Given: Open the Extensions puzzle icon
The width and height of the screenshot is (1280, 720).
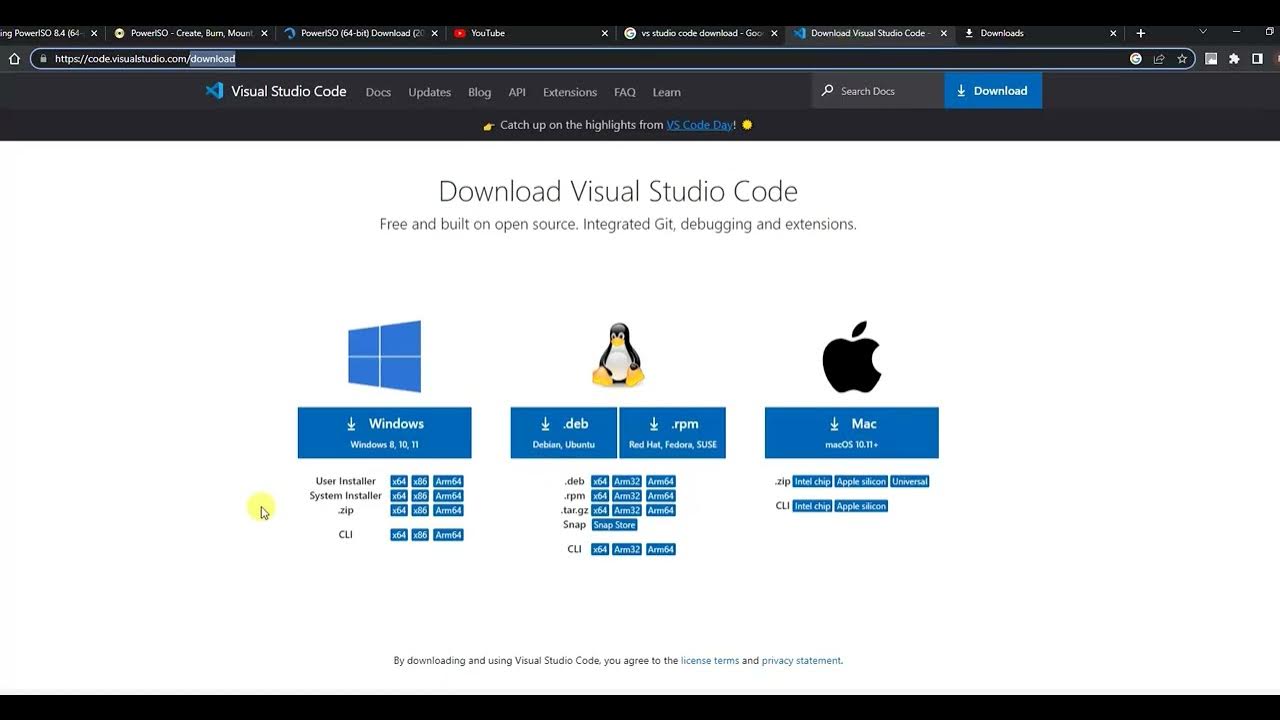Looking at the screenshot, I should 1234,59.
